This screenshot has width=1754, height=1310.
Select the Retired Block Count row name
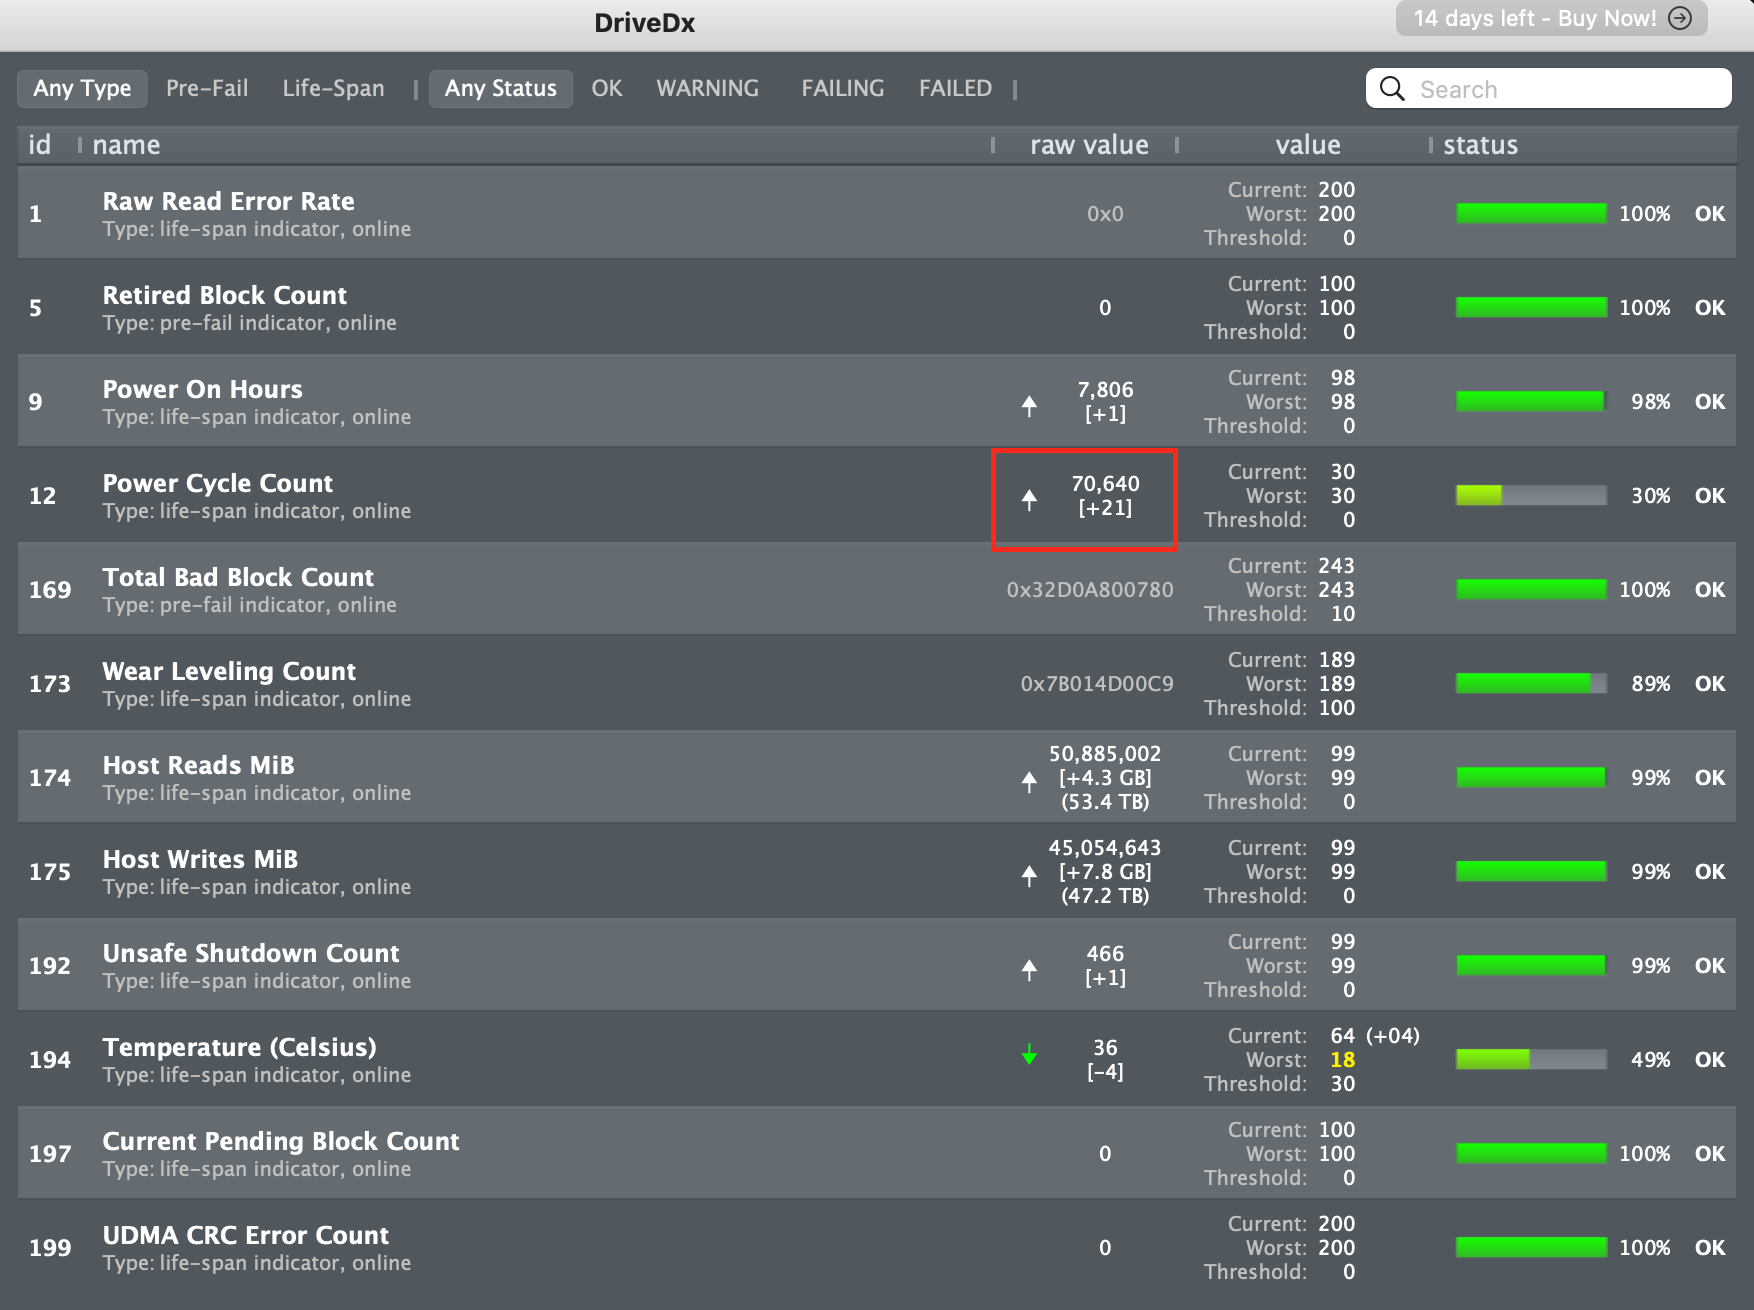tap(225, 295)
